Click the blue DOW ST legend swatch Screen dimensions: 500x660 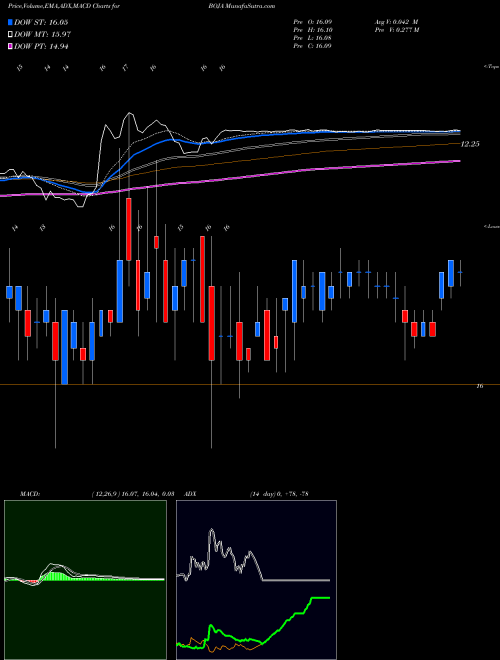point(11,22)
